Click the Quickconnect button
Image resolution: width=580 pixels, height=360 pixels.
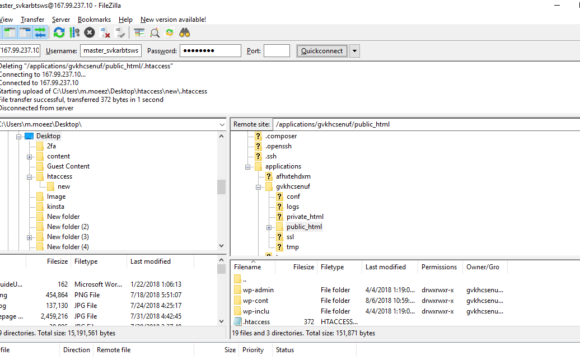322,51
